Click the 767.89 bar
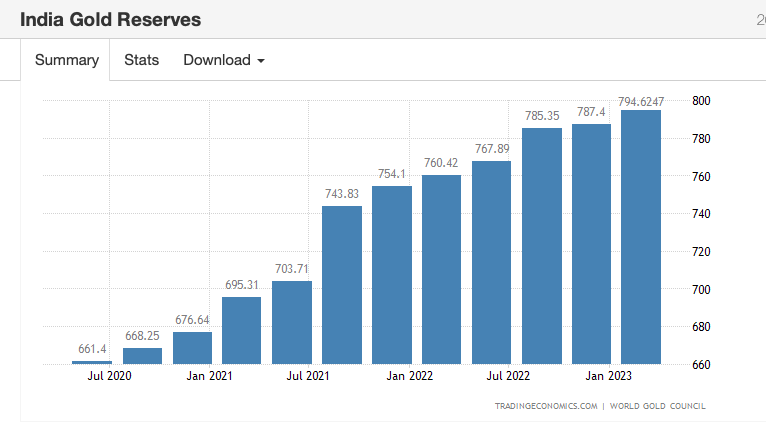This screenshot has width=766, height=443. (x=491, y=262)
